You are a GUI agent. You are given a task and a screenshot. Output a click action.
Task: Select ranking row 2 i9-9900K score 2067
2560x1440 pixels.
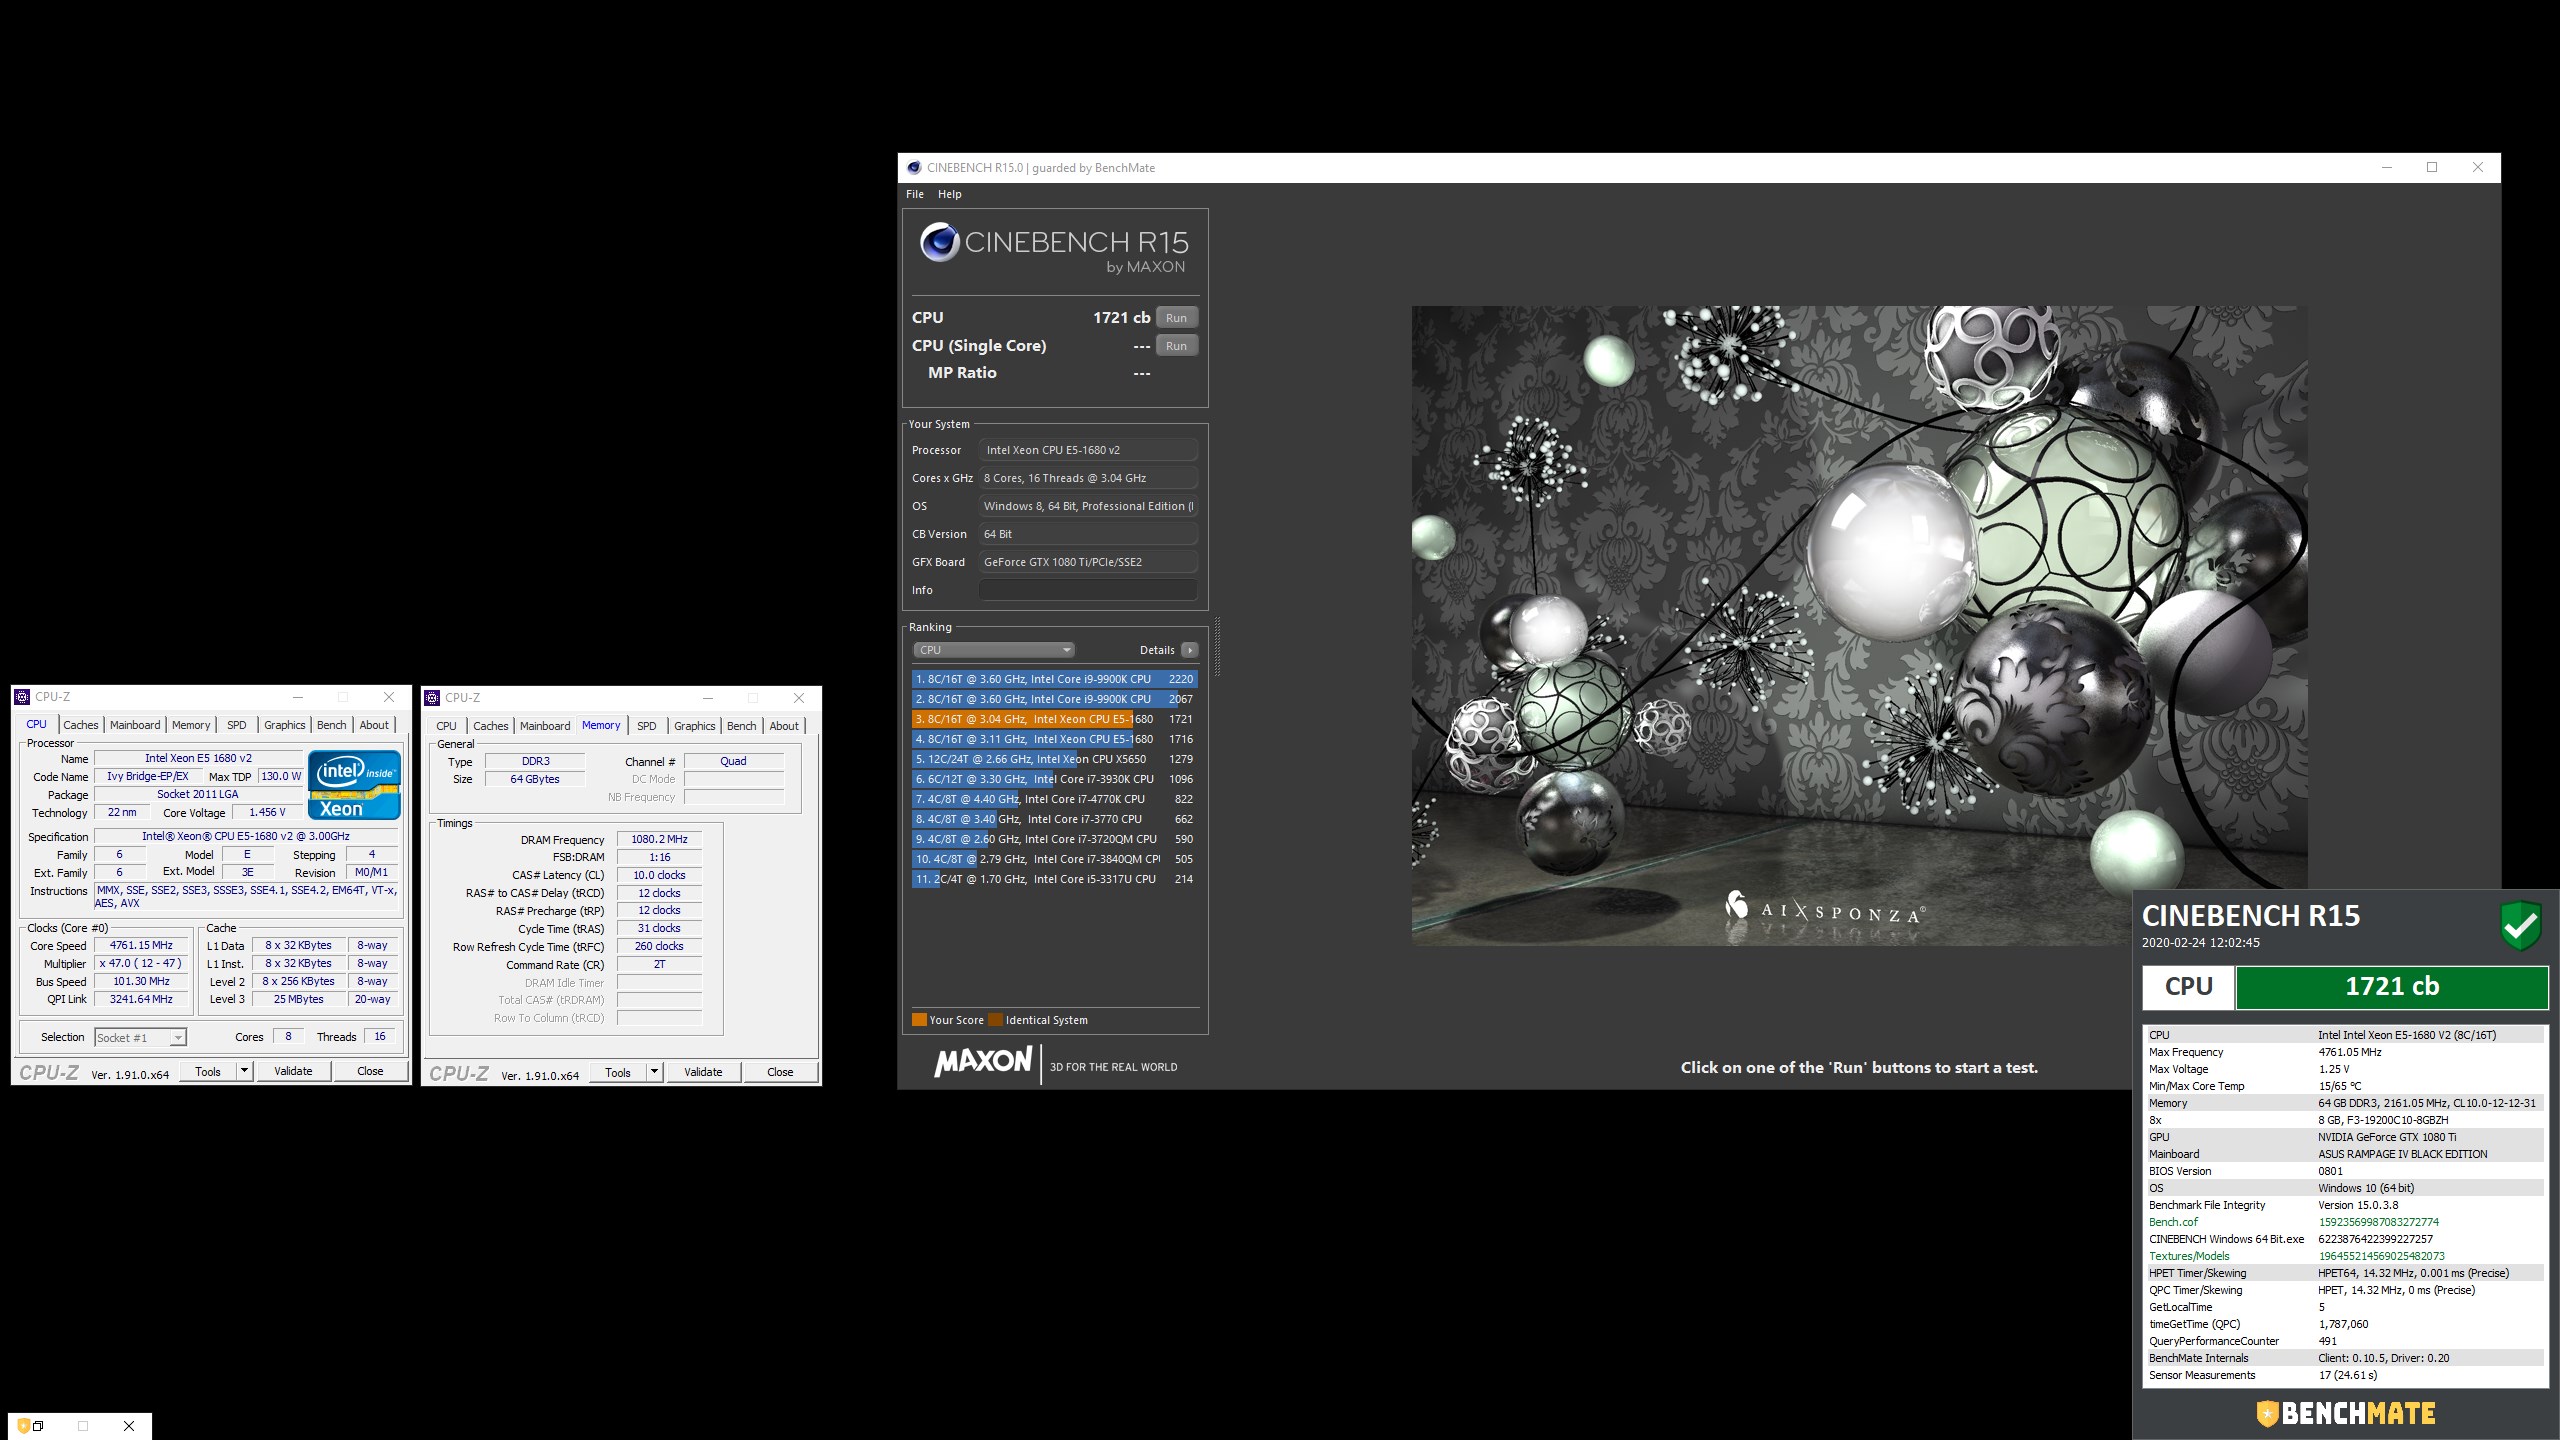pyautogui.click(x=1054, y=699)
